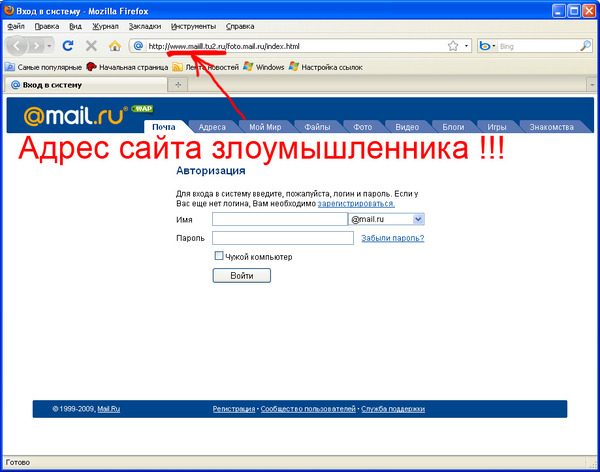Click the зарегистрироваться link
Image resolution: width=600 pixels, height=472 pixels.
(x=356, y=204)
